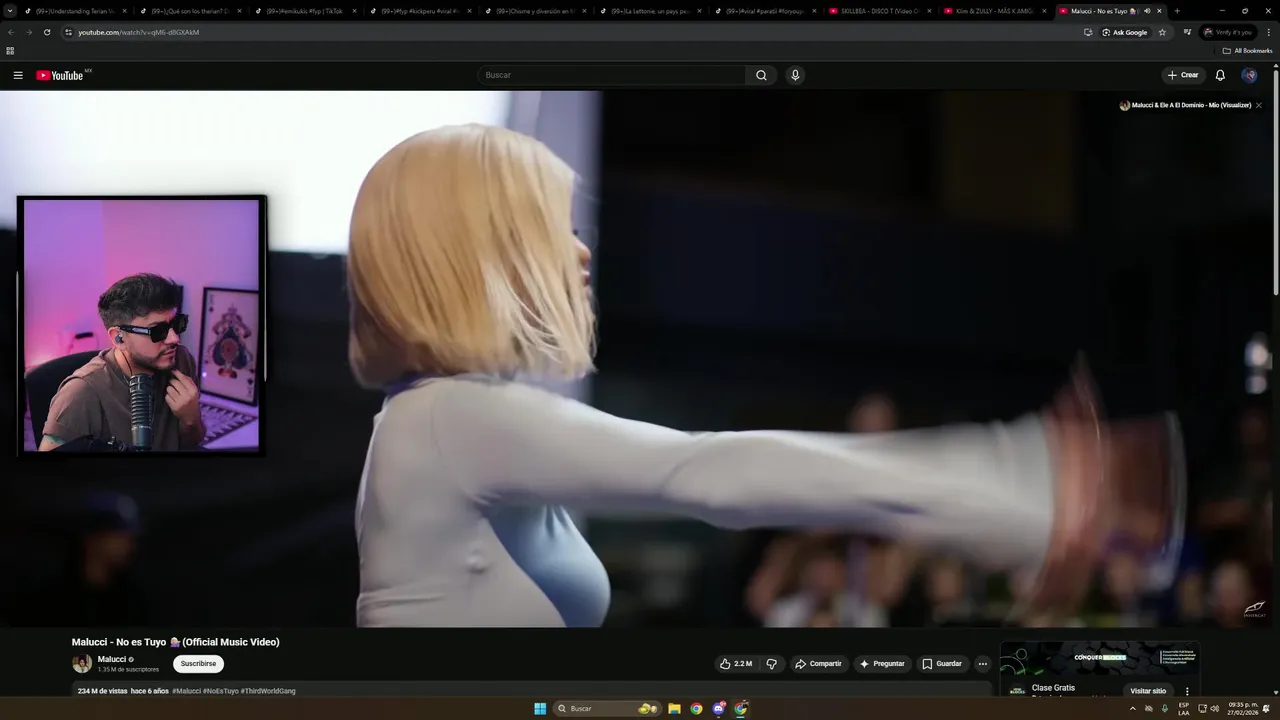Close the La Lettonie, un pays tab
This screenshot has width=1280, height=720.
[699, 11]
